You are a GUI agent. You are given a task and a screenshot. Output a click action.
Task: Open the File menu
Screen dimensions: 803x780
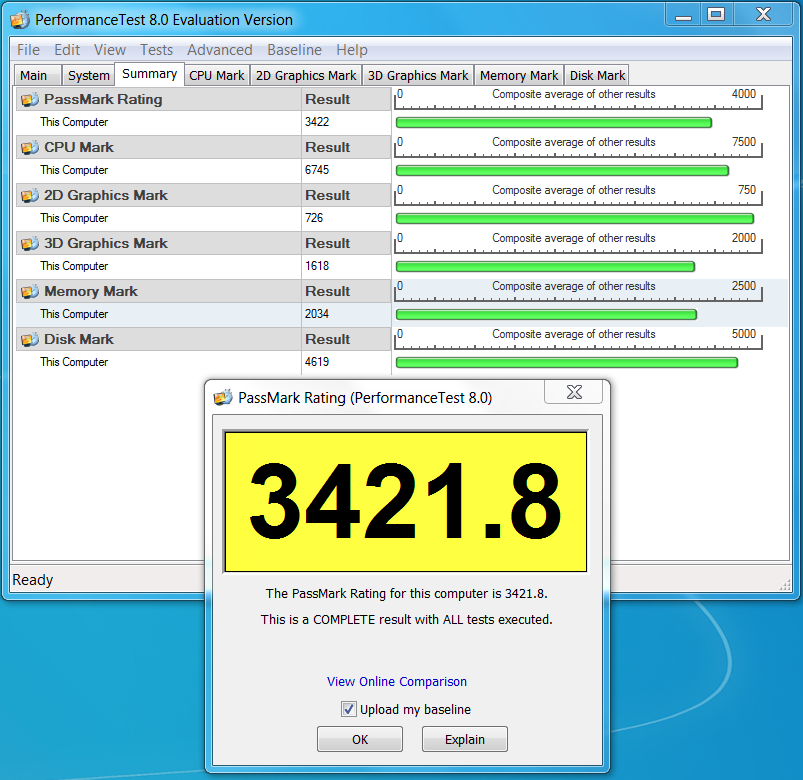pyautogui.click(x=28, y=50)
